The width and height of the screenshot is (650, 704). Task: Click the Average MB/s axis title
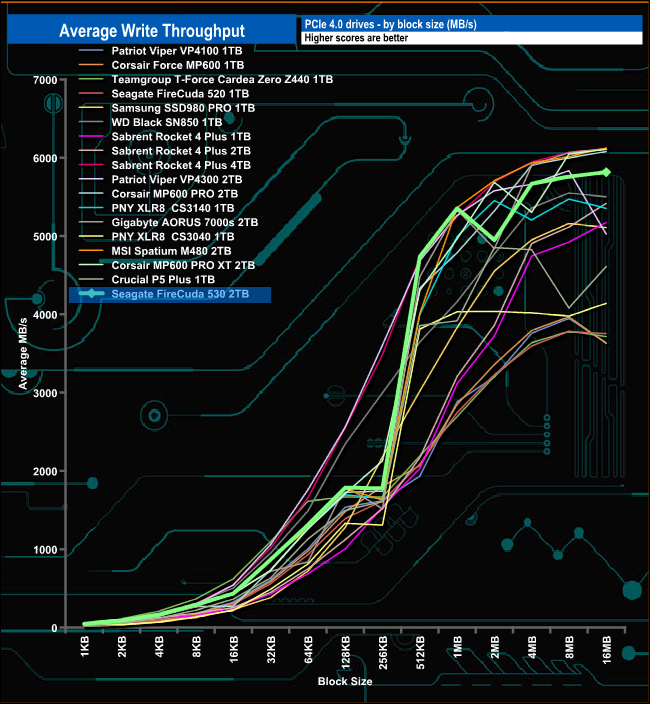click(x=23, y=353)
